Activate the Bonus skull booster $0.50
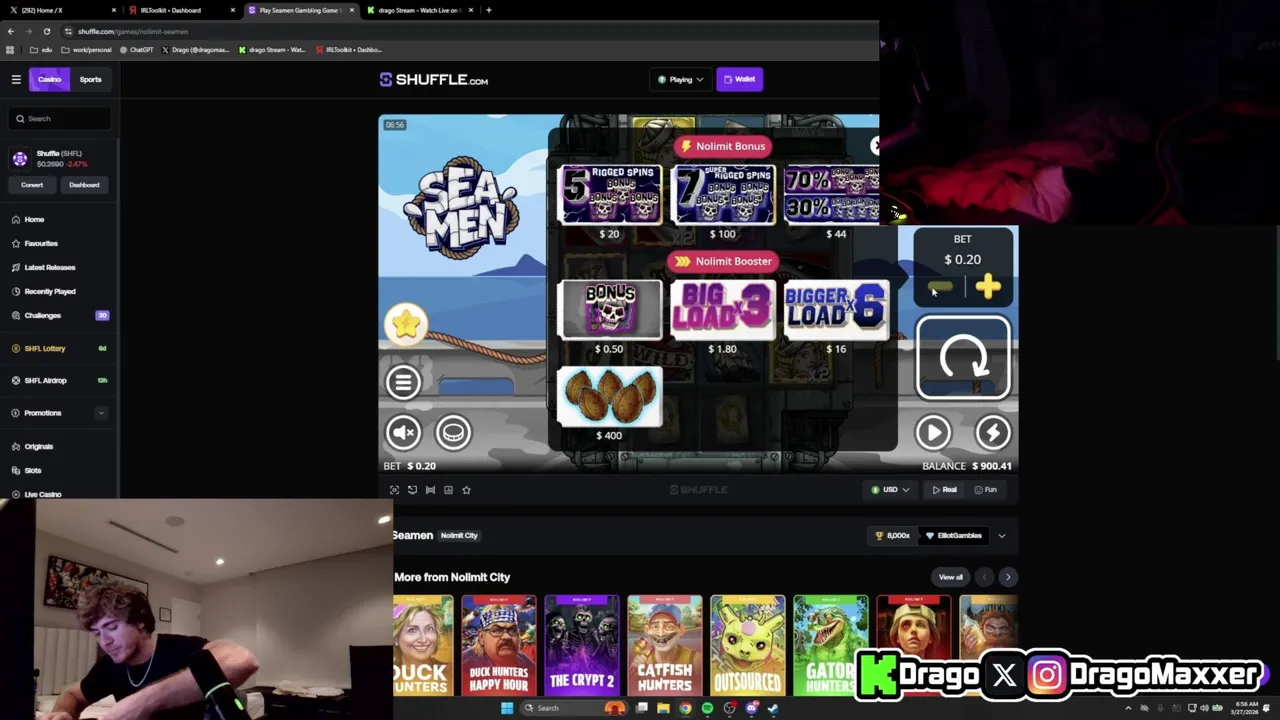This screenshot has height=720, width=1280. click(609, 309)
